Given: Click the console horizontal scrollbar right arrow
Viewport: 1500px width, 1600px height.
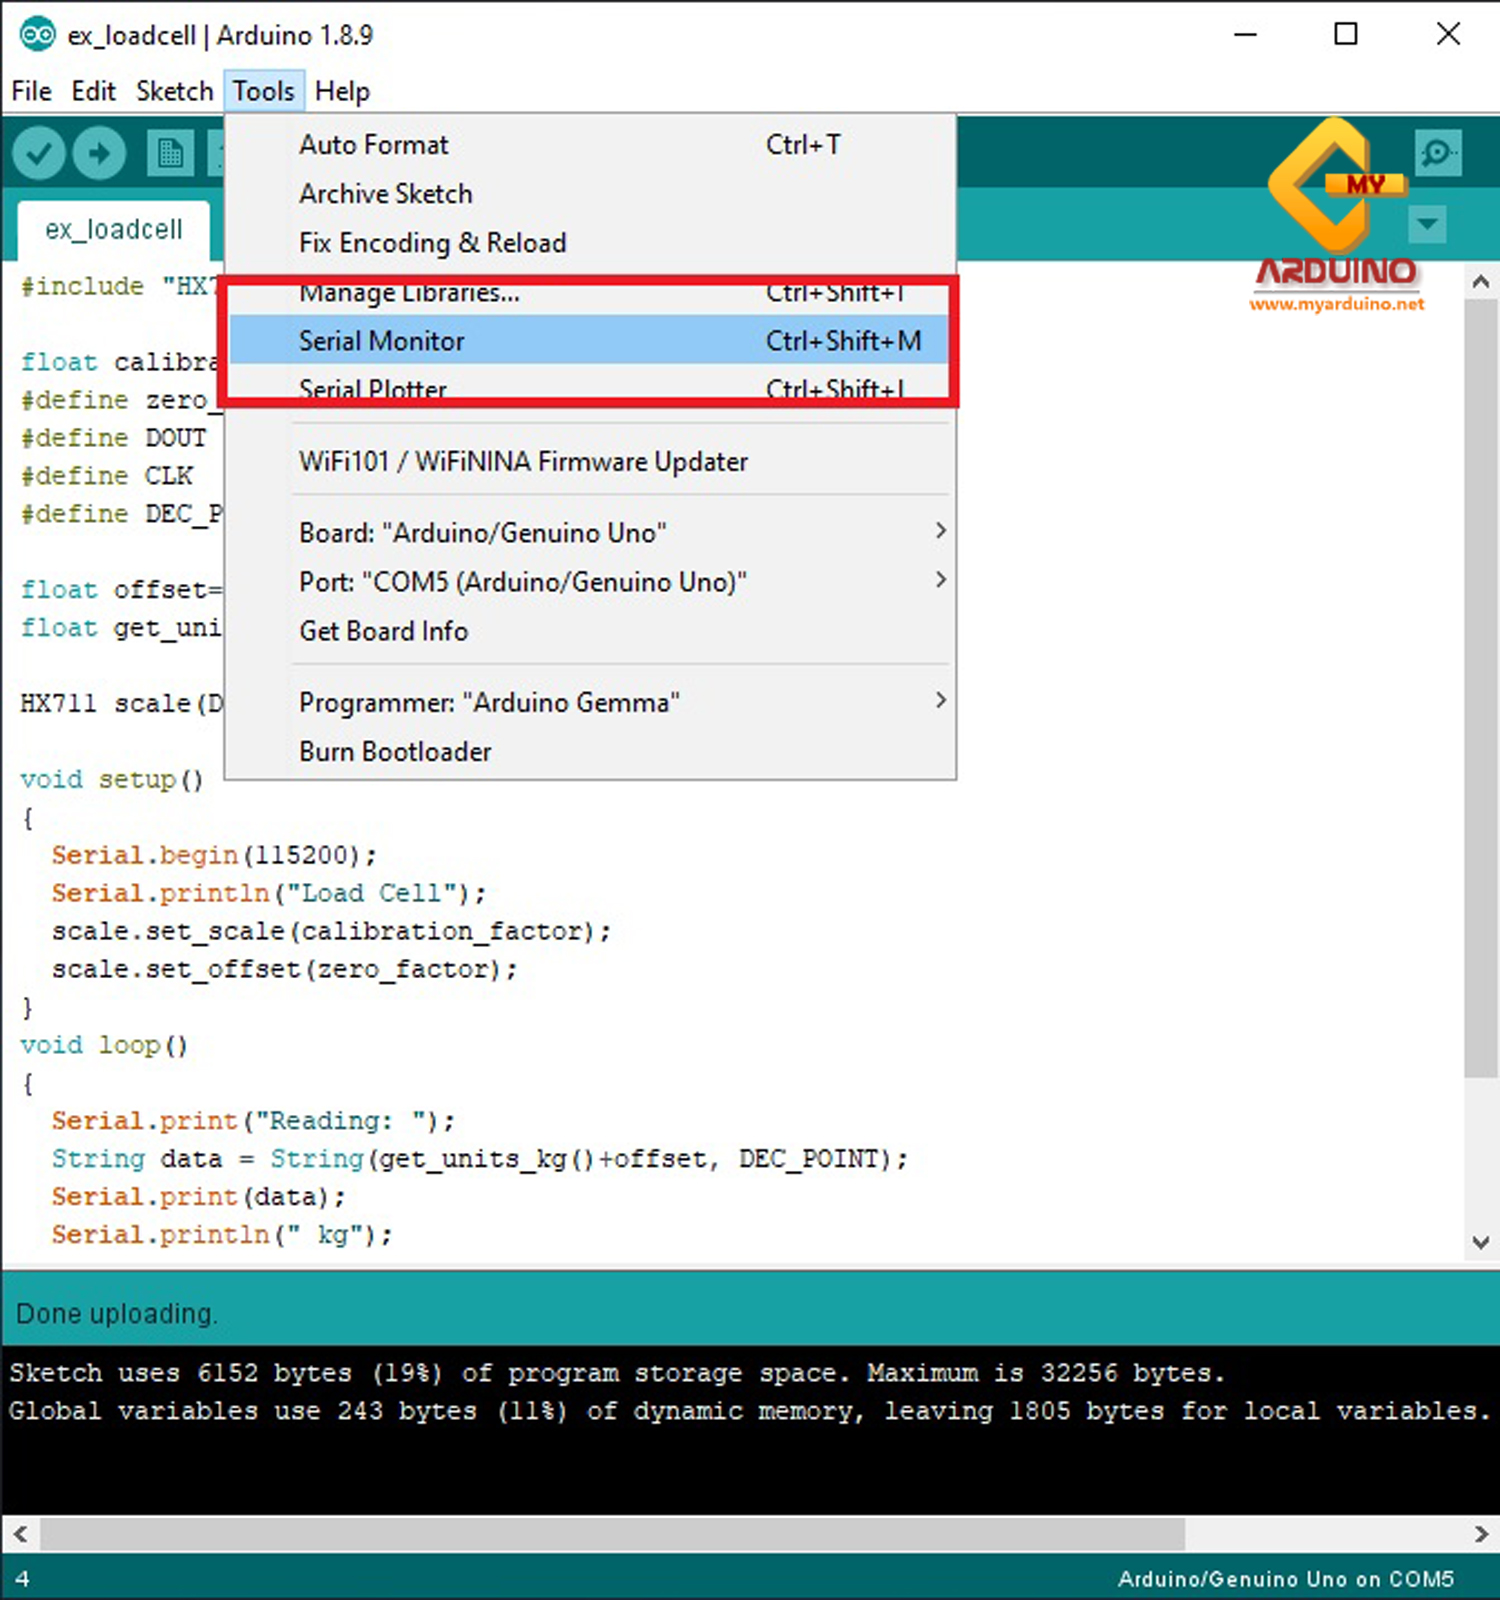Looking at the screenshot, I should point(1481,1533).
